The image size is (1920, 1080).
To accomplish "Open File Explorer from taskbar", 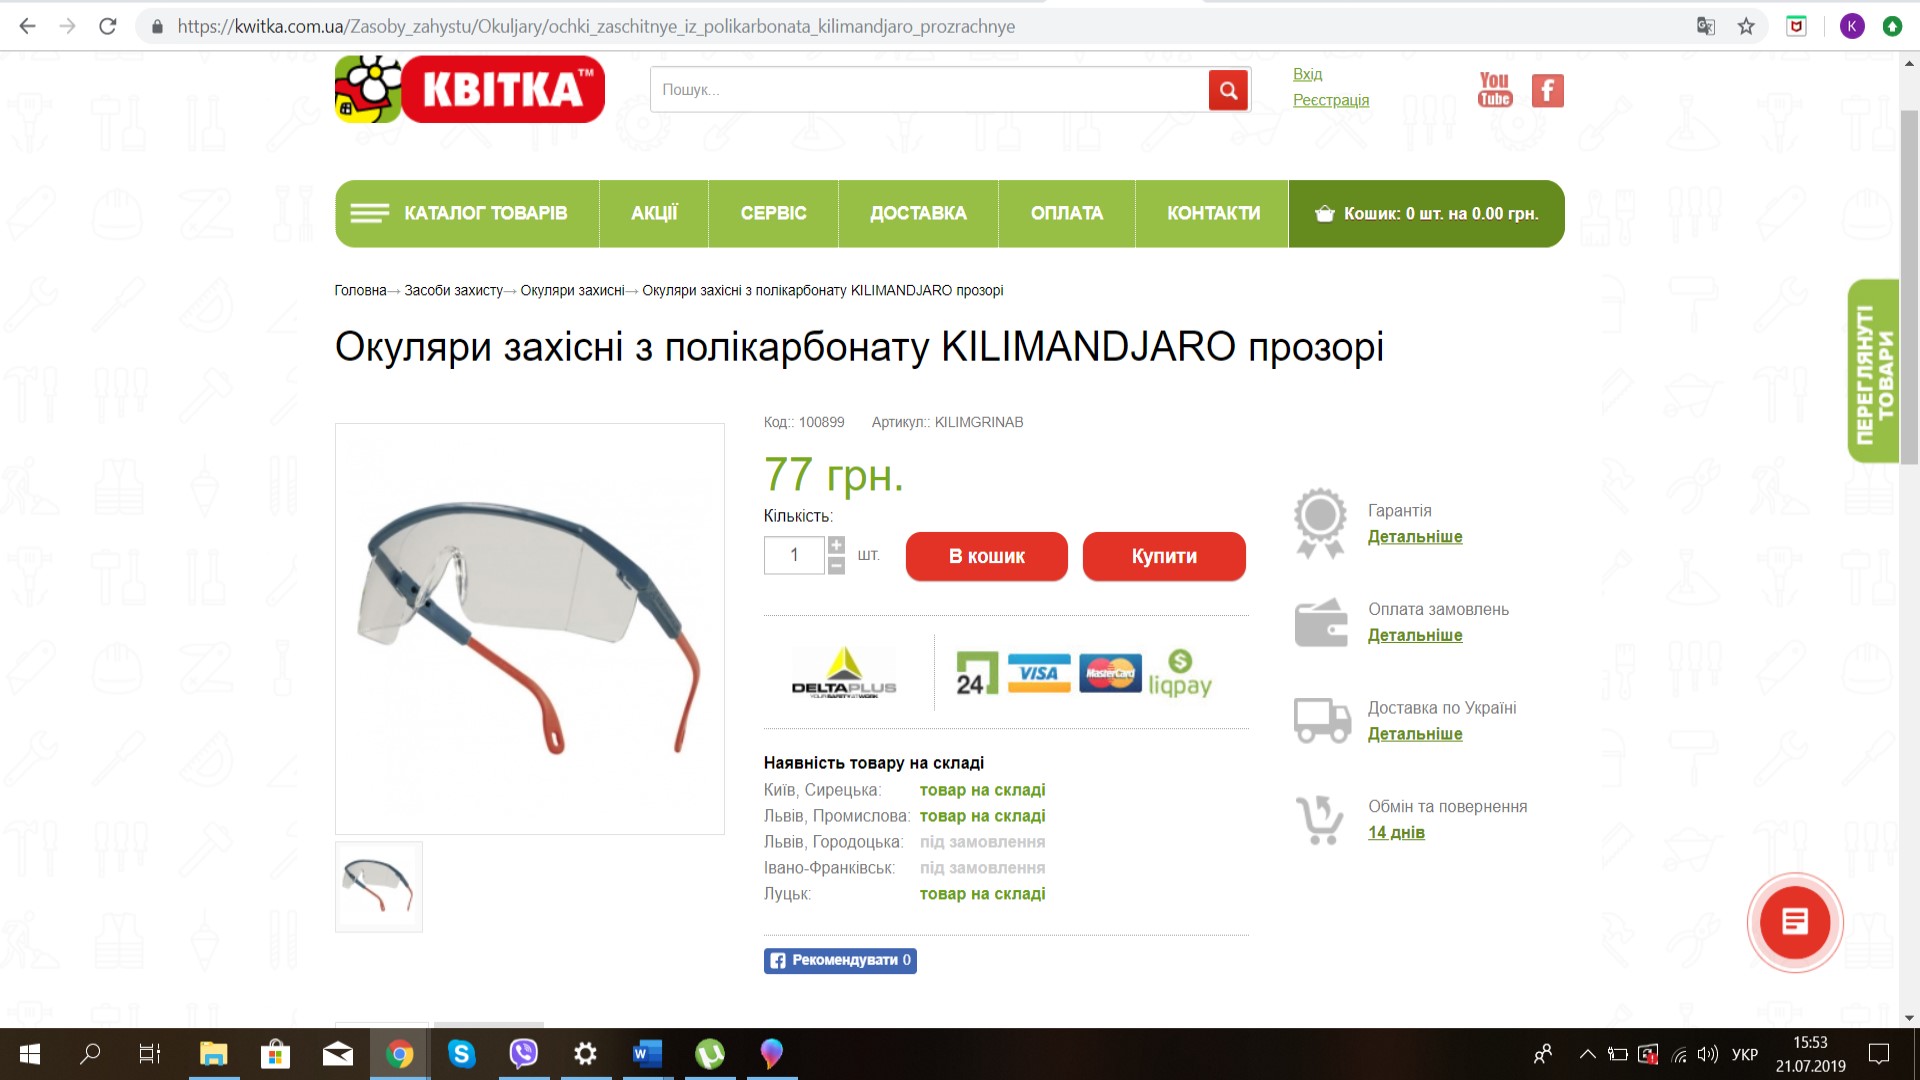I will coord(213,1054).
